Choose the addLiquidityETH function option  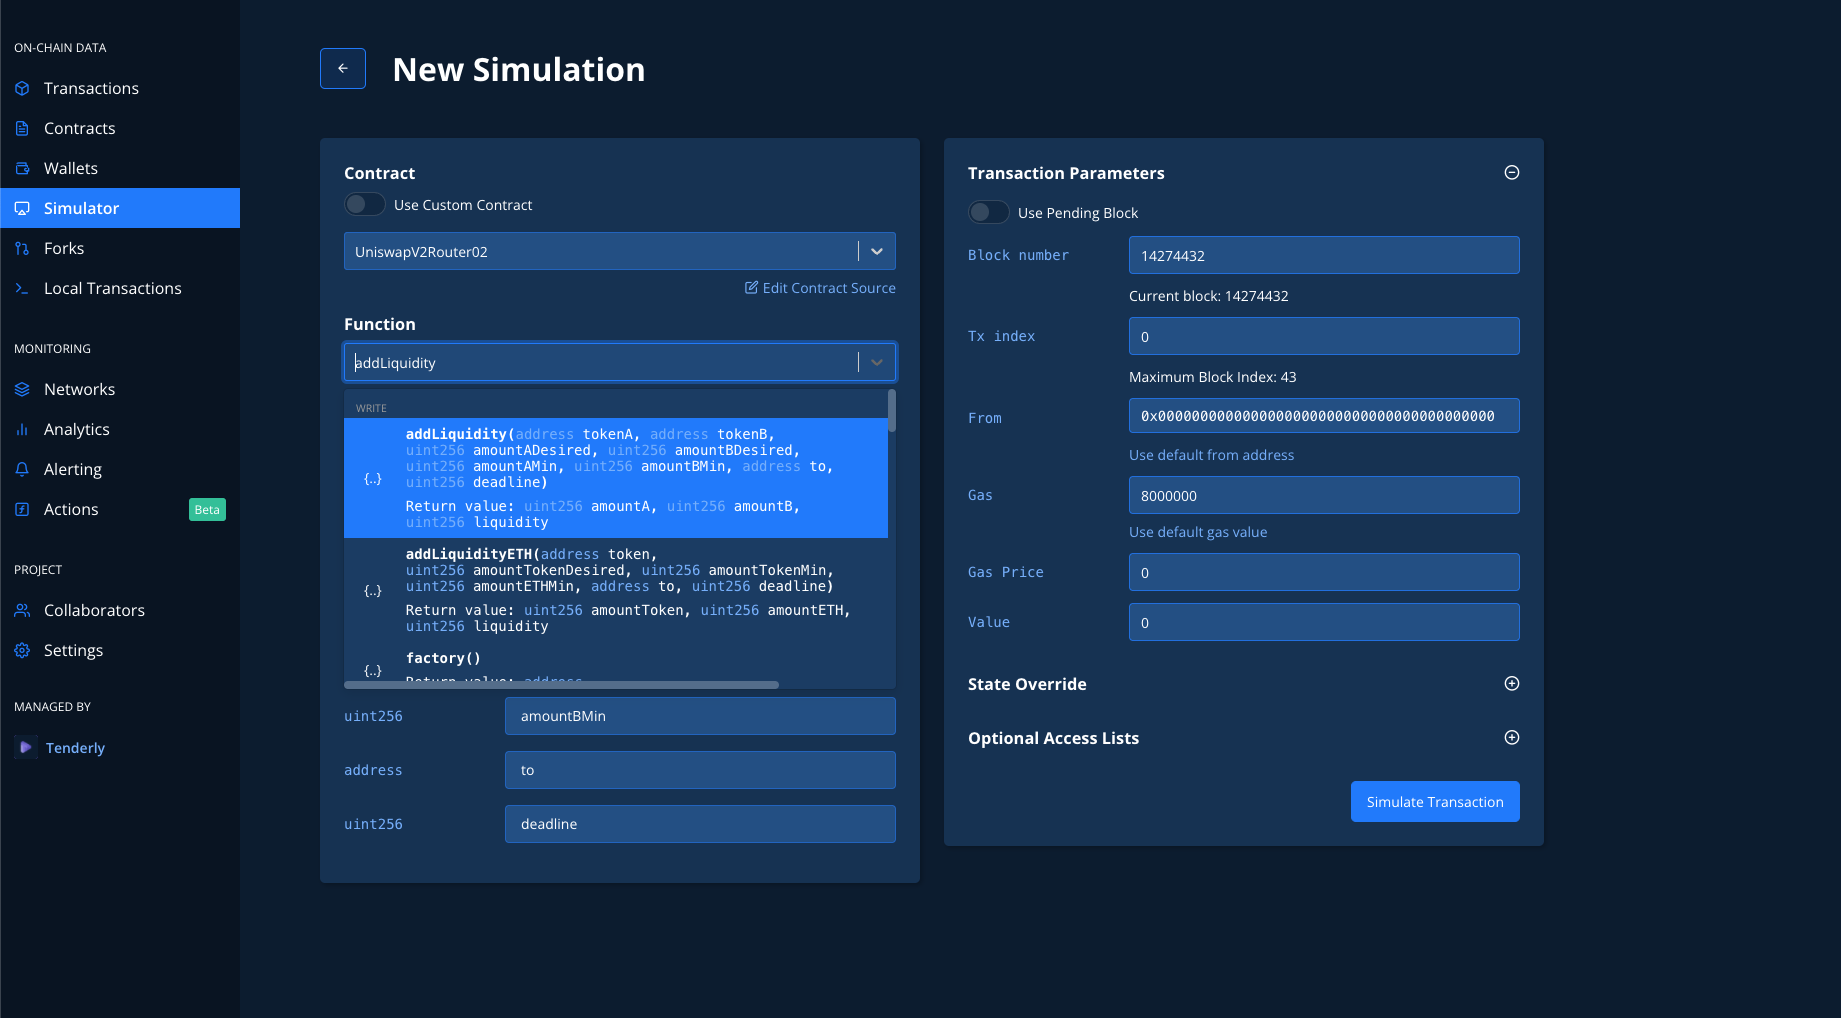tap(616, 590)
